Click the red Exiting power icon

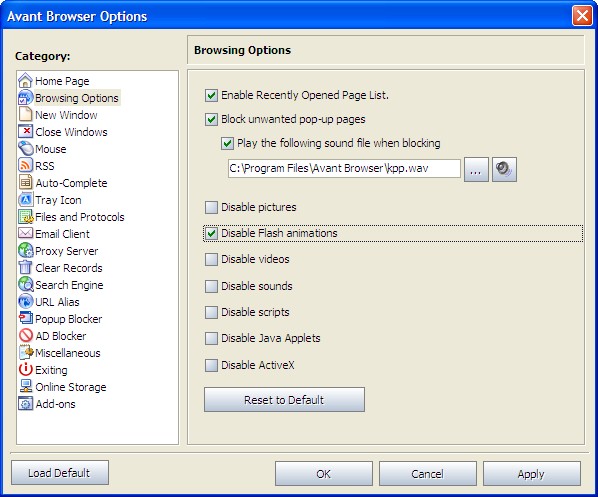[x=25, y=369]
